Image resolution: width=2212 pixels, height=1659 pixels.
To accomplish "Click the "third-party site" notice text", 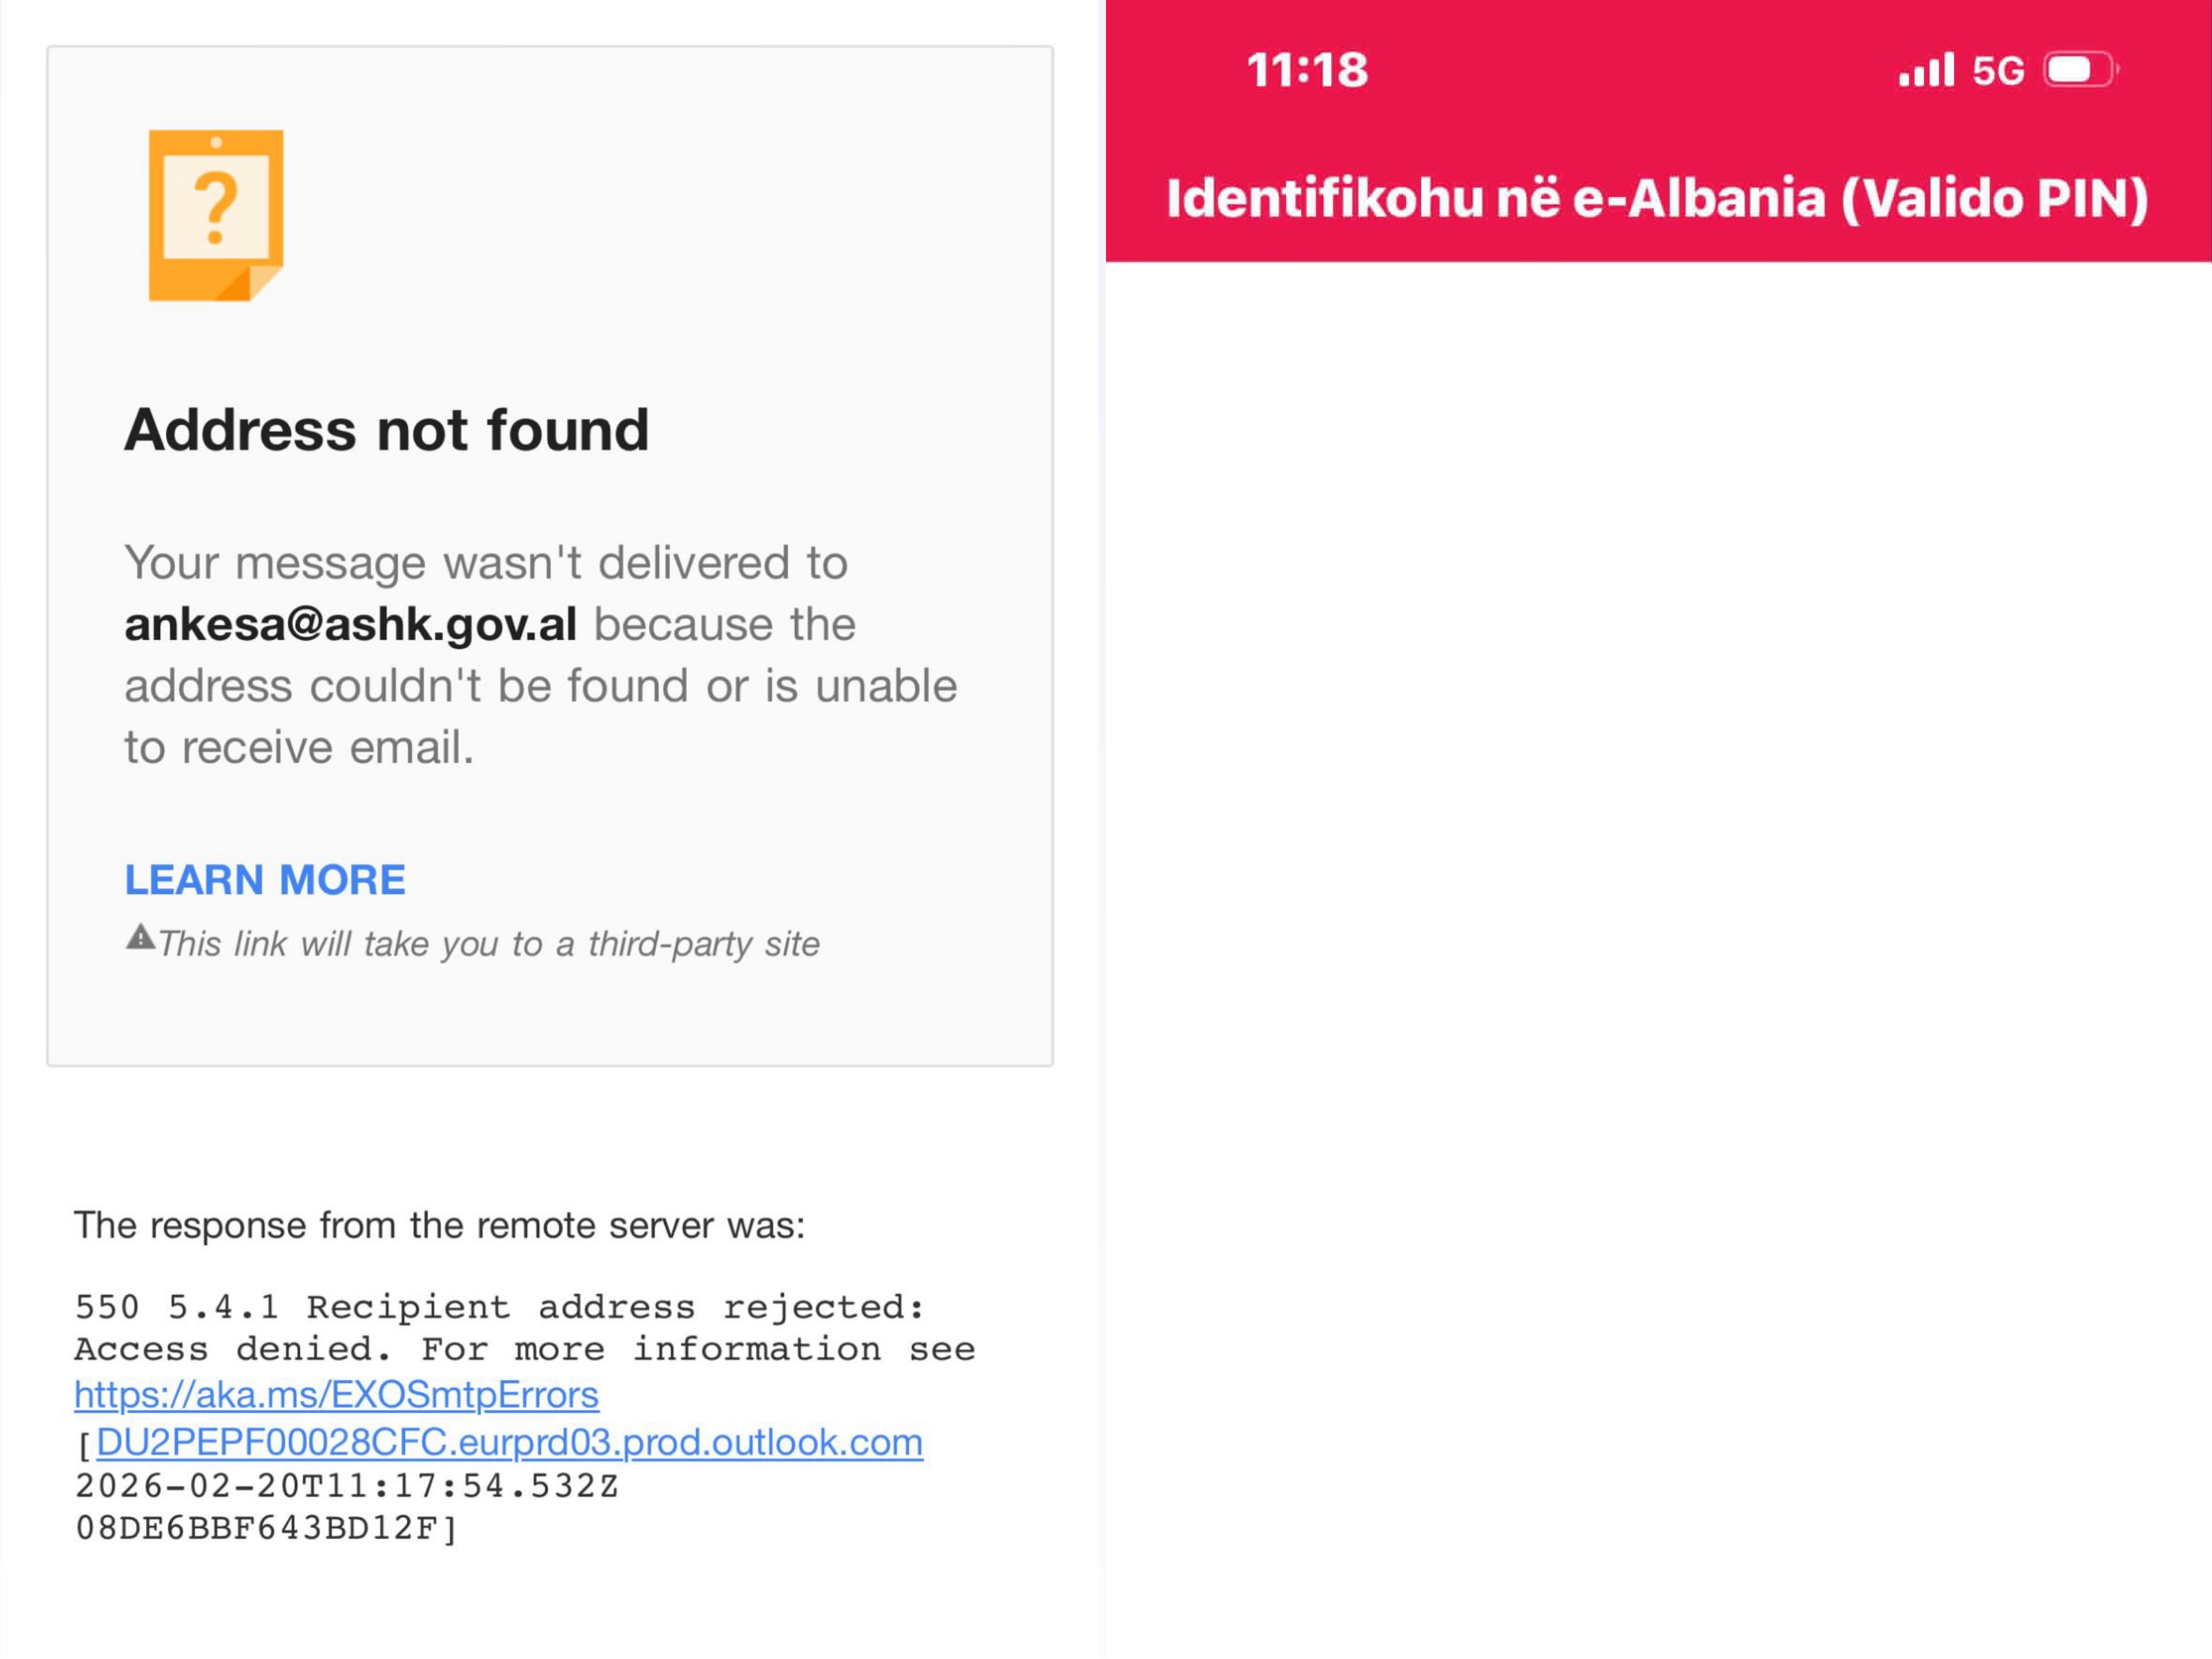I will [489, 944].
